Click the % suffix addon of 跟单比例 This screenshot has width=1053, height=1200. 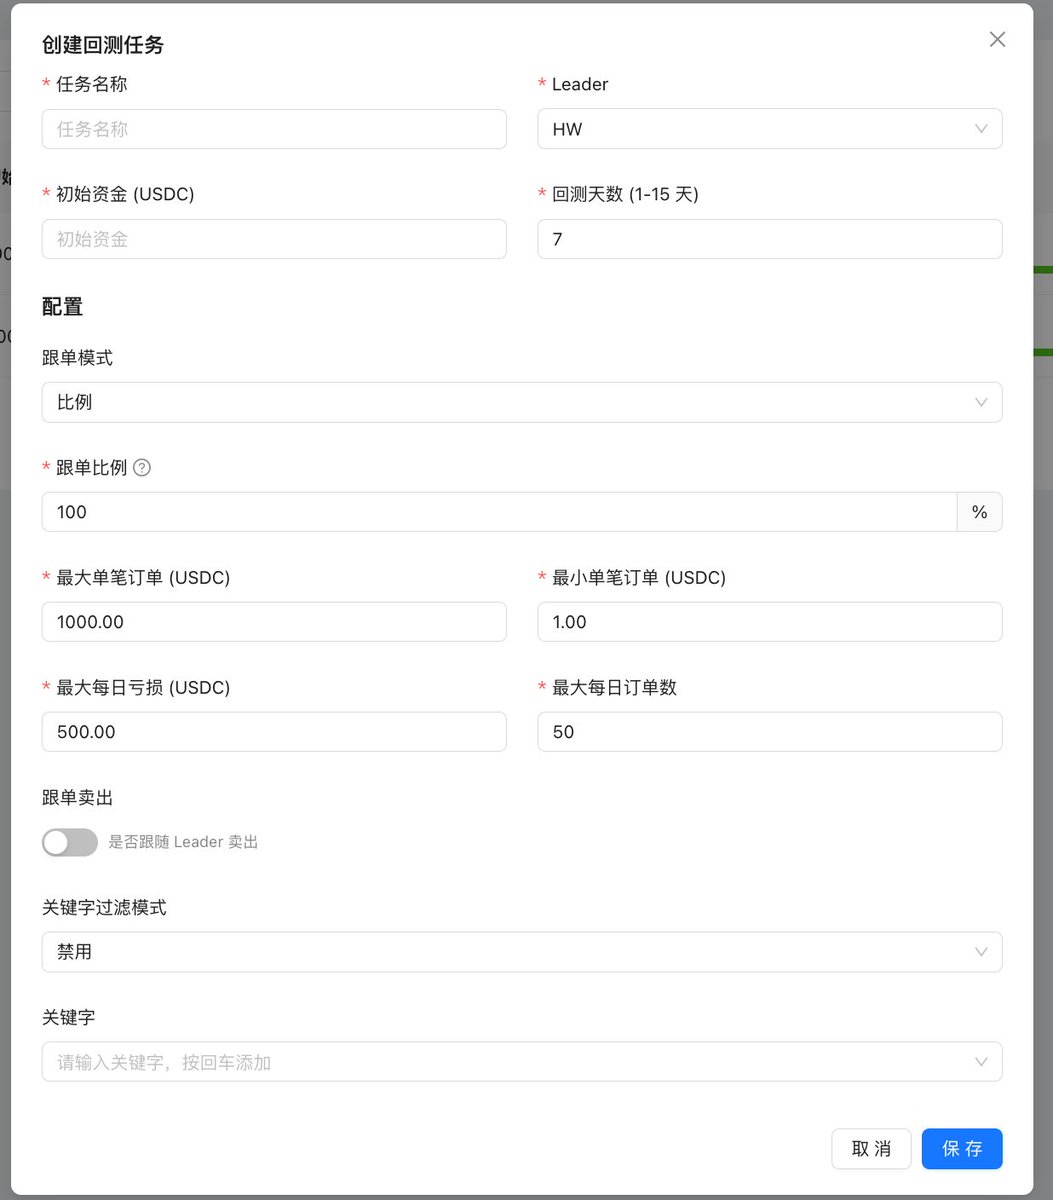click(979, 512)
